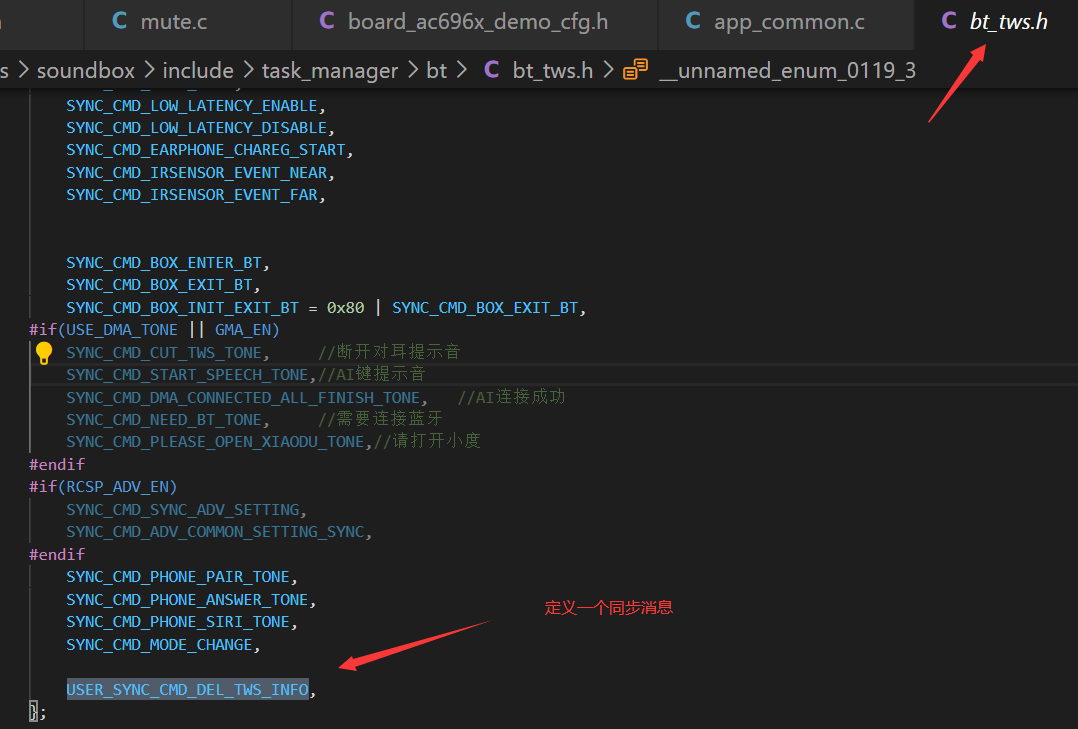Click SYNC_CMD_PLEASE_OPEN_XIAODU_TONE entry
Image resolution: width=1078 pixels, height=729 pixels.
pos(215,442)
